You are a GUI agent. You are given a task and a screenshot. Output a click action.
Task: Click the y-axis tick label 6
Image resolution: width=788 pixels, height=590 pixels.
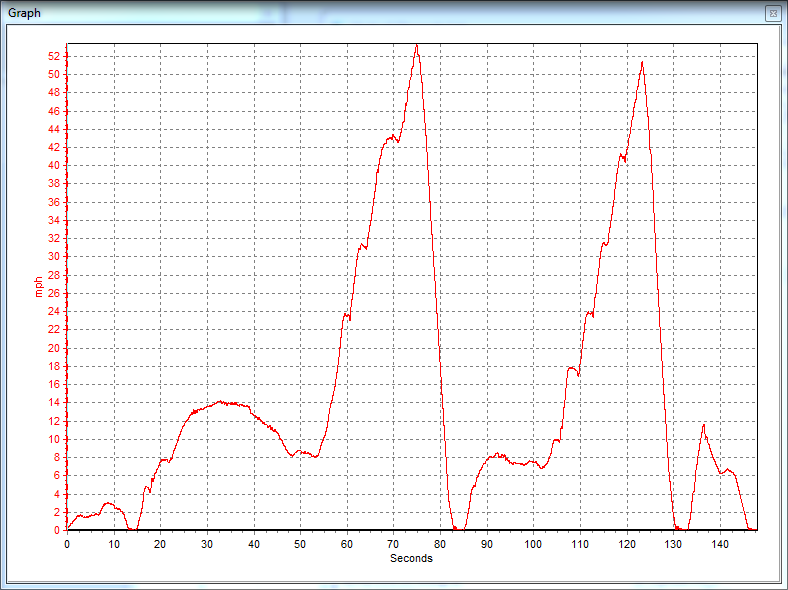tap(58, 475)
